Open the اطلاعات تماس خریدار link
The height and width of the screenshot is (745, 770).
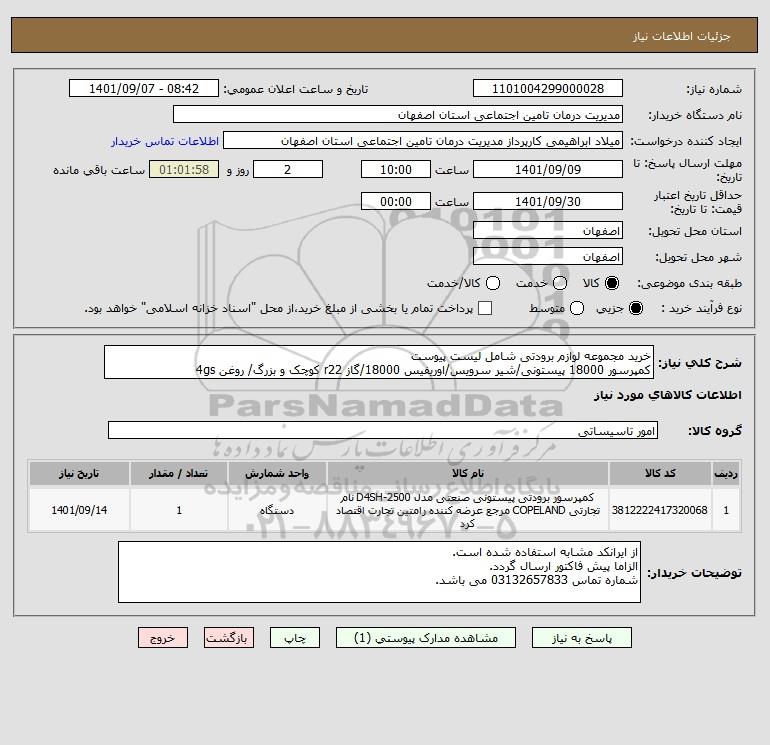point(165,141)
